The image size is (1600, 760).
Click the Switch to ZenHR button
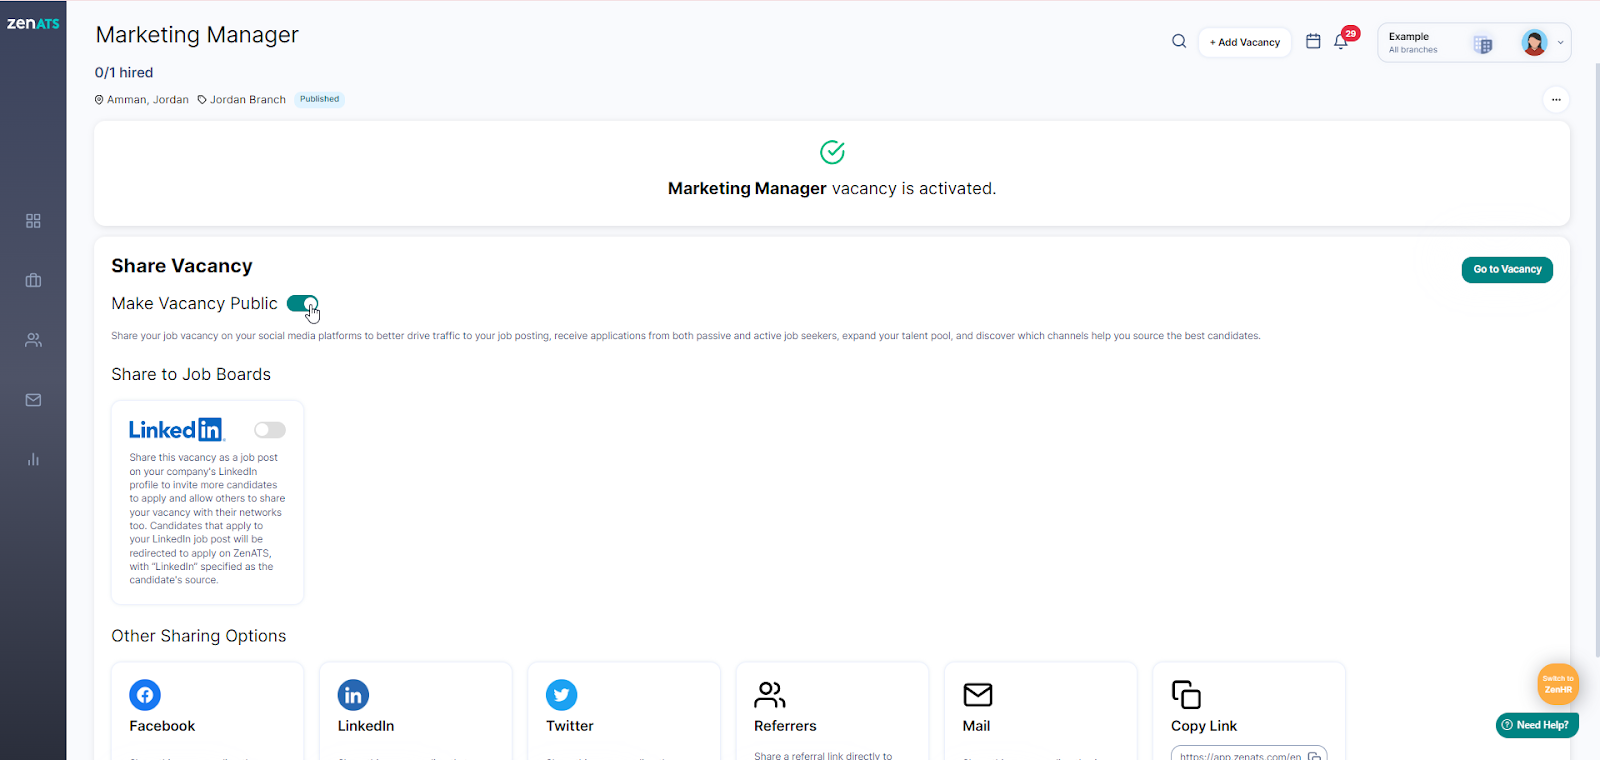coord(1558,684)
